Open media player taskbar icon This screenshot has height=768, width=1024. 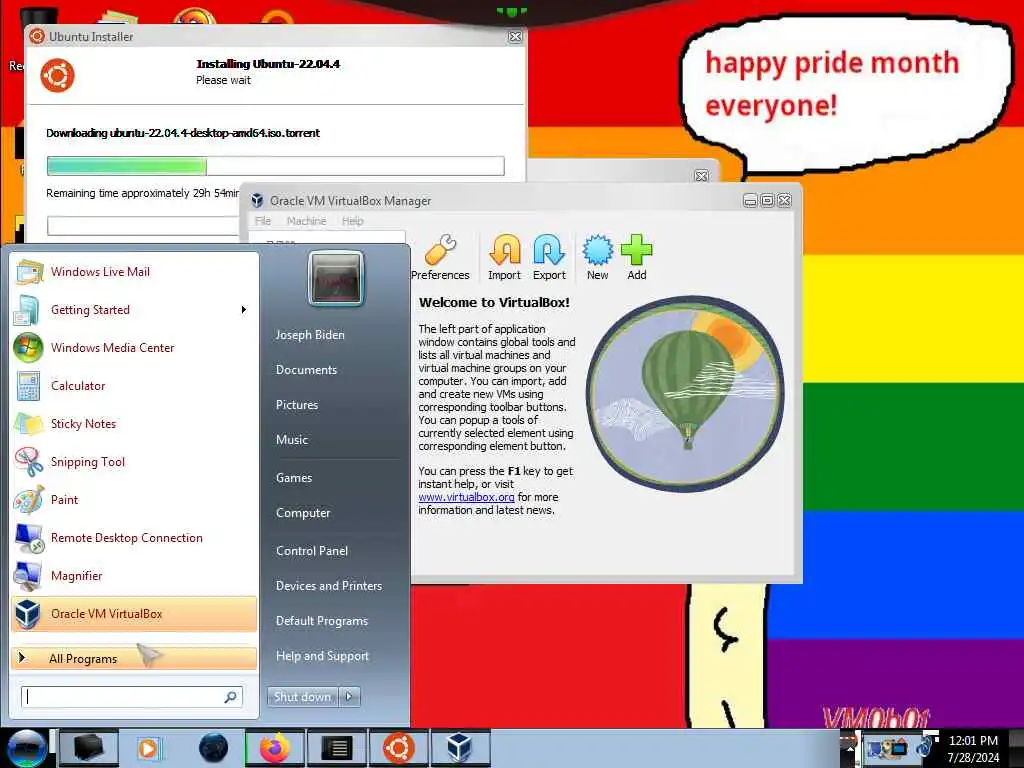click(148, 748)
